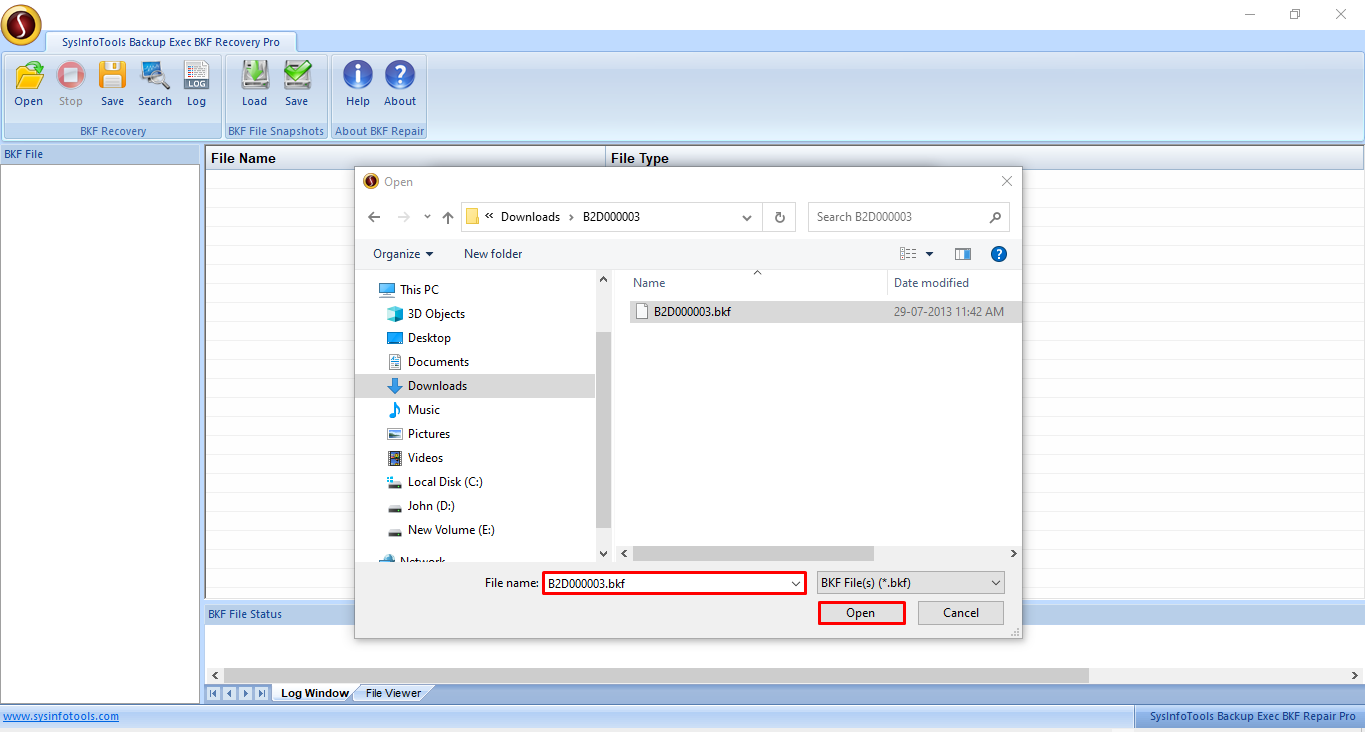Click Save icon in BKF Recovery group
Screen dimensions: 1365x732
point(113,84)
